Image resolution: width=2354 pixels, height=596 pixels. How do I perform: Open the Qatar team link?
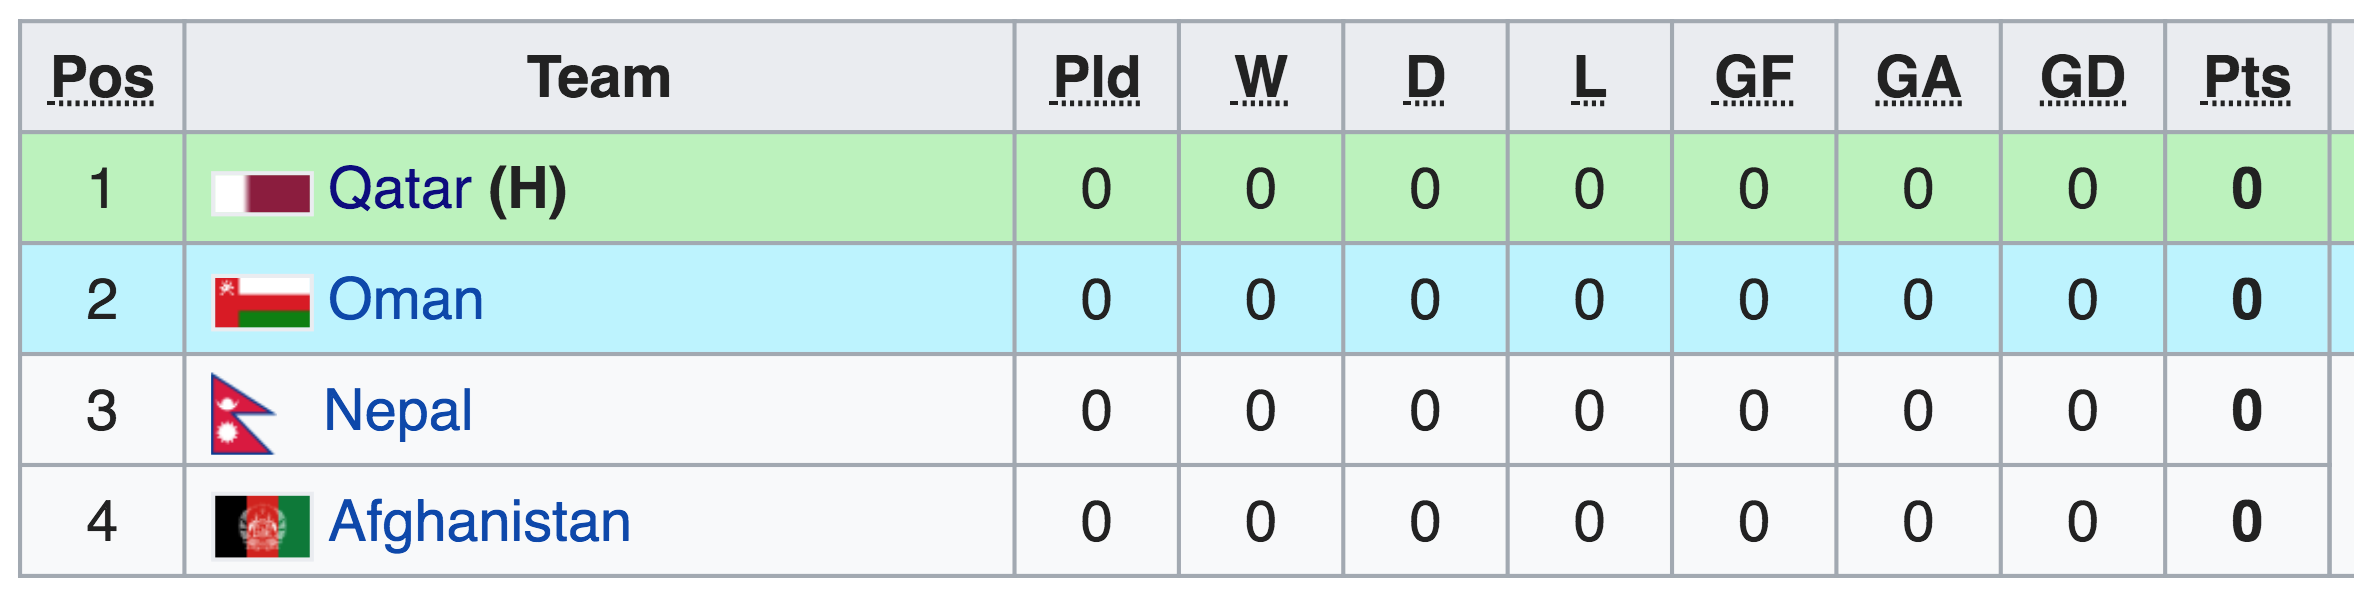pos(400,188)
